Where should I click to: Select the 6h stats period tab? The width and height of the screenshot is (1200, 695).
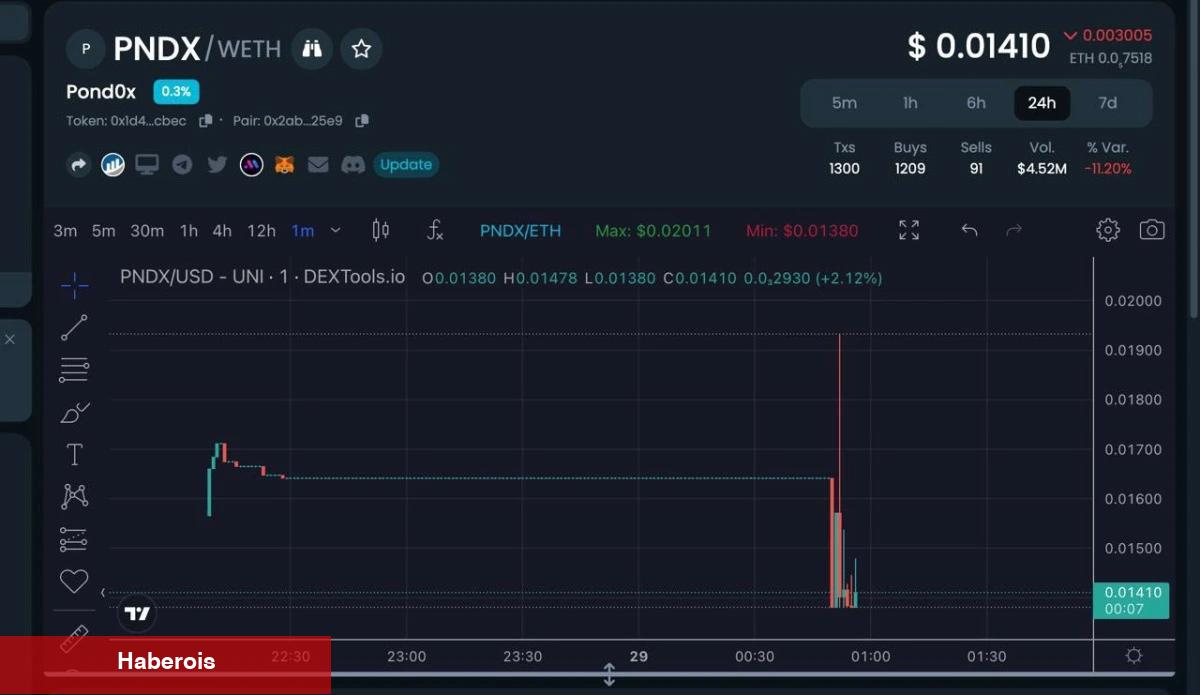(976, 103)
